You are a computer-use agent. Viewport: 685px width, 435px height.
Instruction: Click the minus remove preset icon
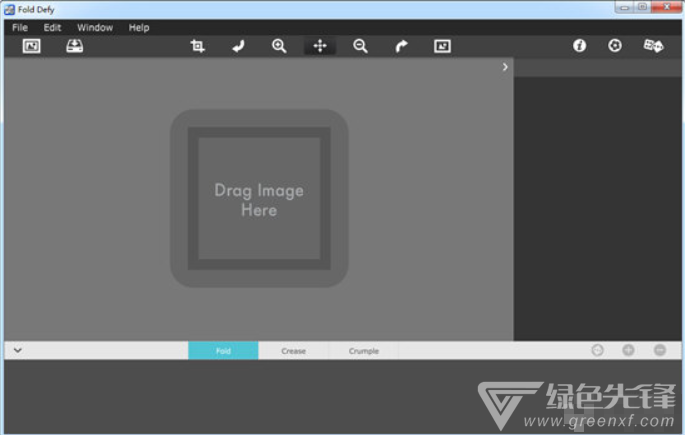pyautogui.click(x=660, y=350)
